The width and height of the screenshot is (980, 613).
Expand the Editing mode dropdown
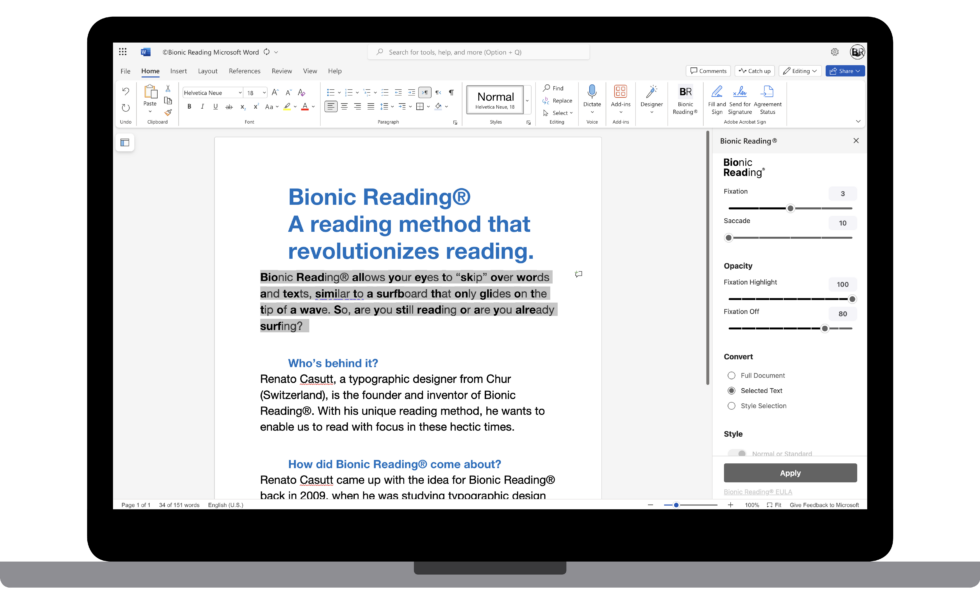[800, 71]
